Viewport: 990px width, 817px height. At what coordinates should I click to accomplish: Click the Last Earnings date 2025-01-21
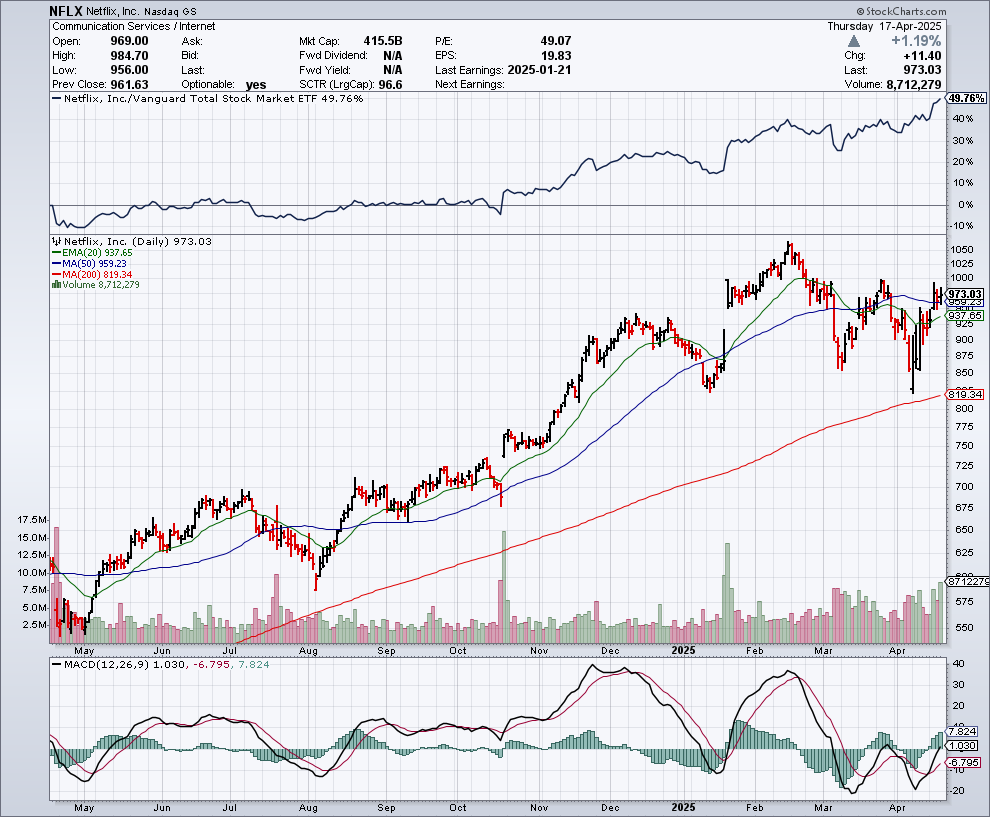pos(539,70)
